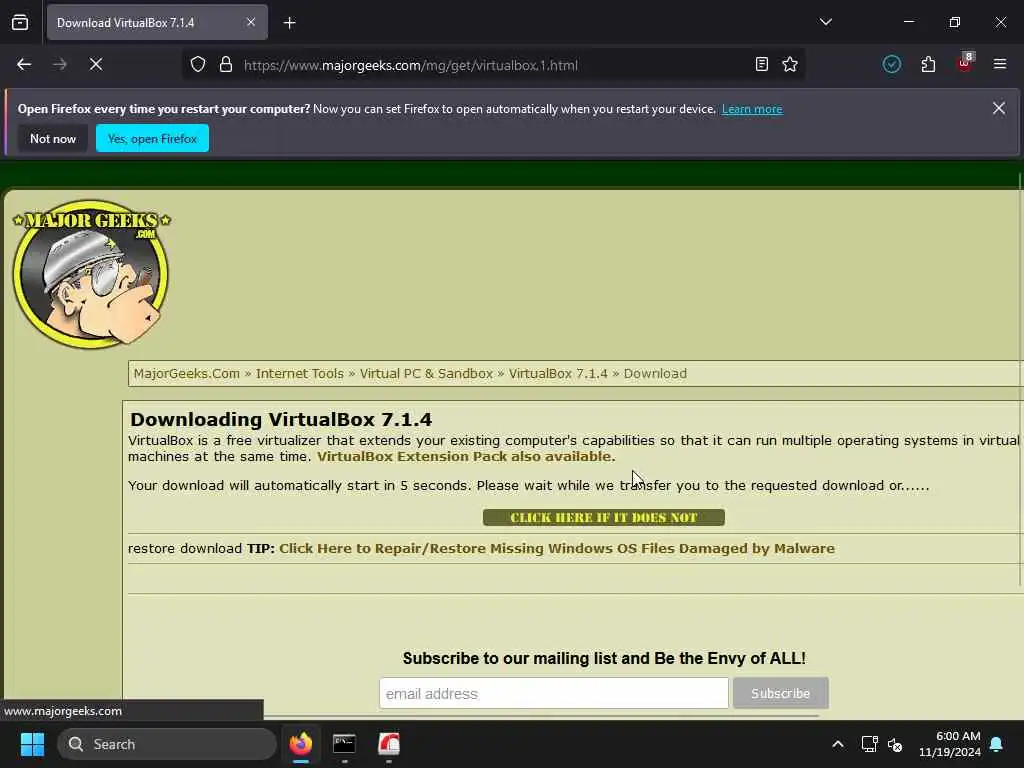The height and width of the screenshot is (768, 1024).
Task: Bookmark this page with star icon
Action: (x=790, y=64)
